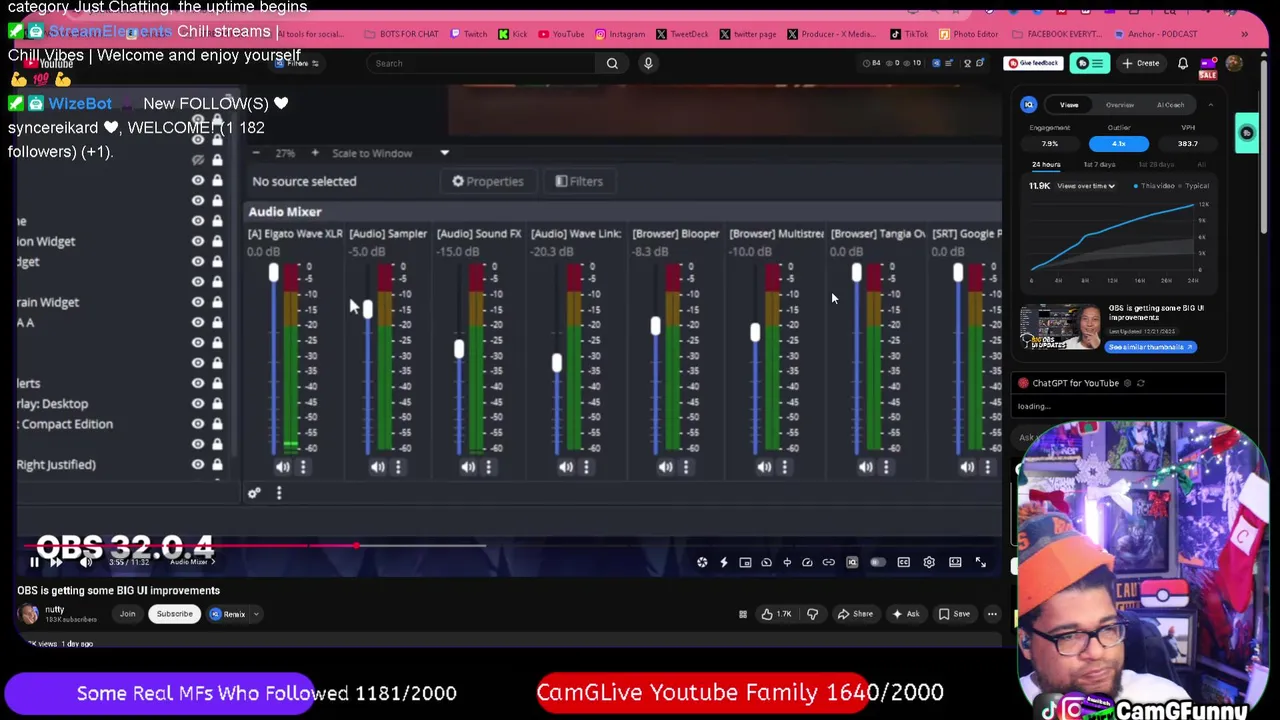Collapse the vidIQ stats panel chevron
This screenshot has height=720, width=1280.
(1210, 104)
